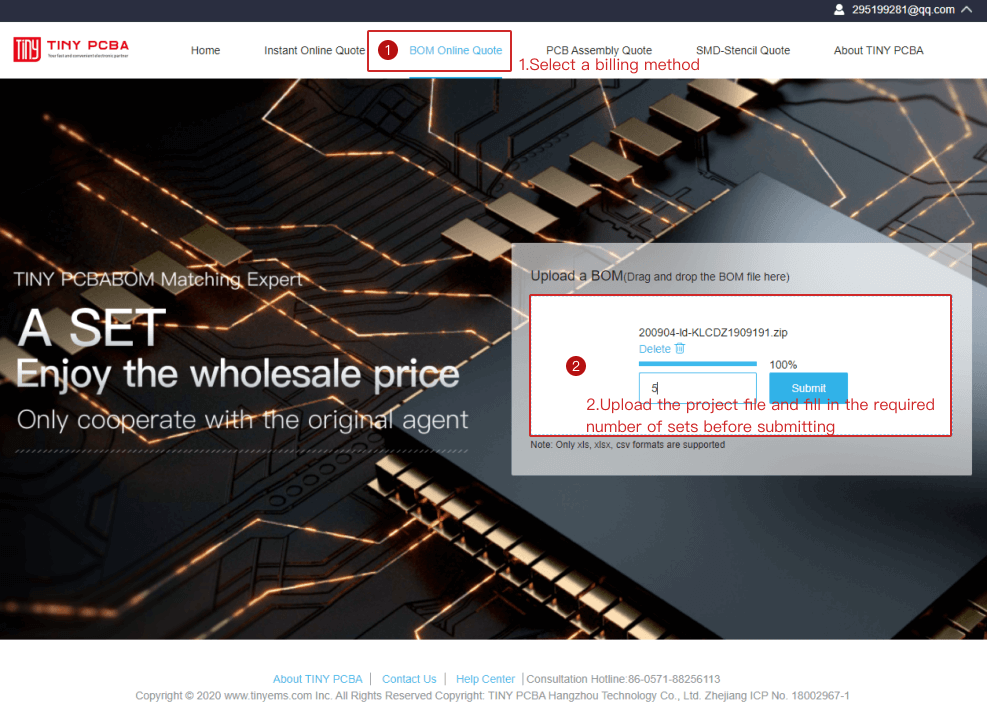Focus the number of sets input field
Screen dimensions: 987x722
point(697,388)
